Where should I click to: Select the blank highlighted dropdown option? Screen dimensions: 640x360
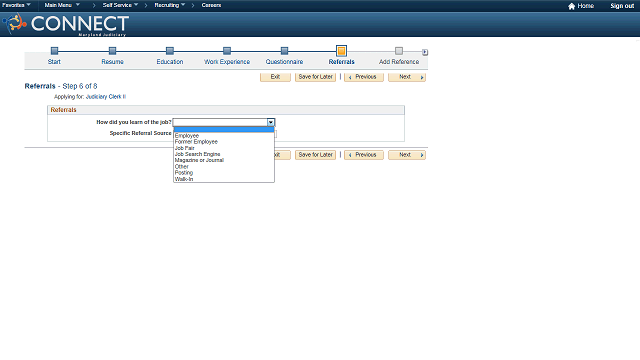point(224,129)
